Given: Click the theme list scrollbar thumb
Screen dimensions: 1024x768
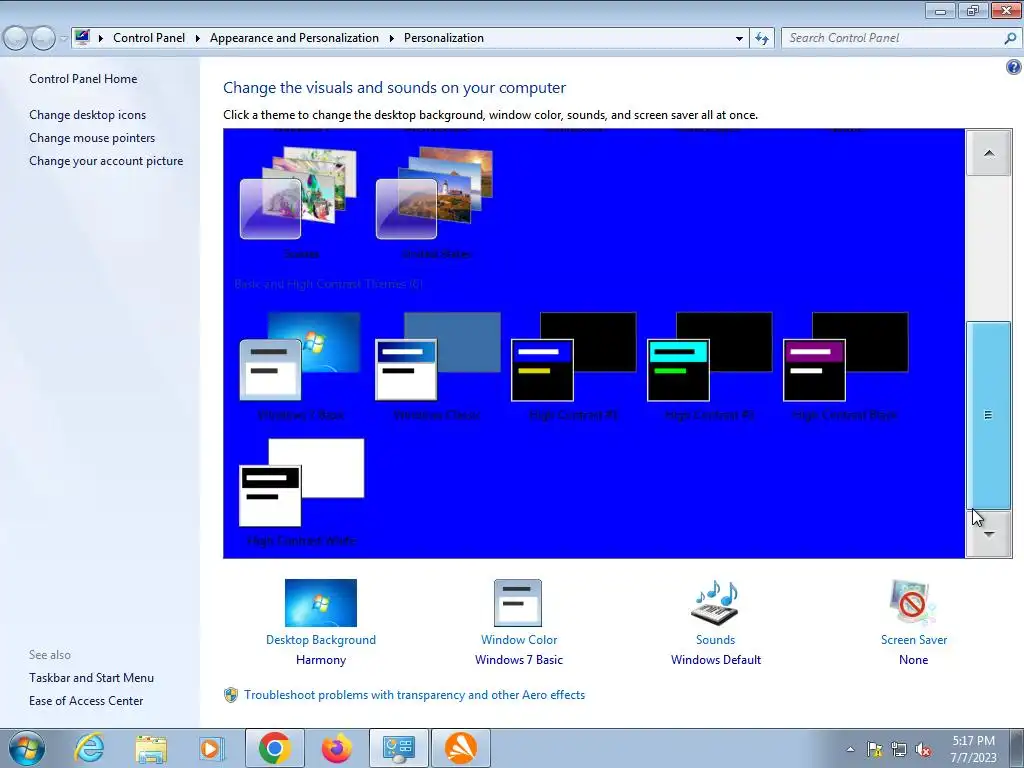Looking at the screenshot, I should 989,415.
